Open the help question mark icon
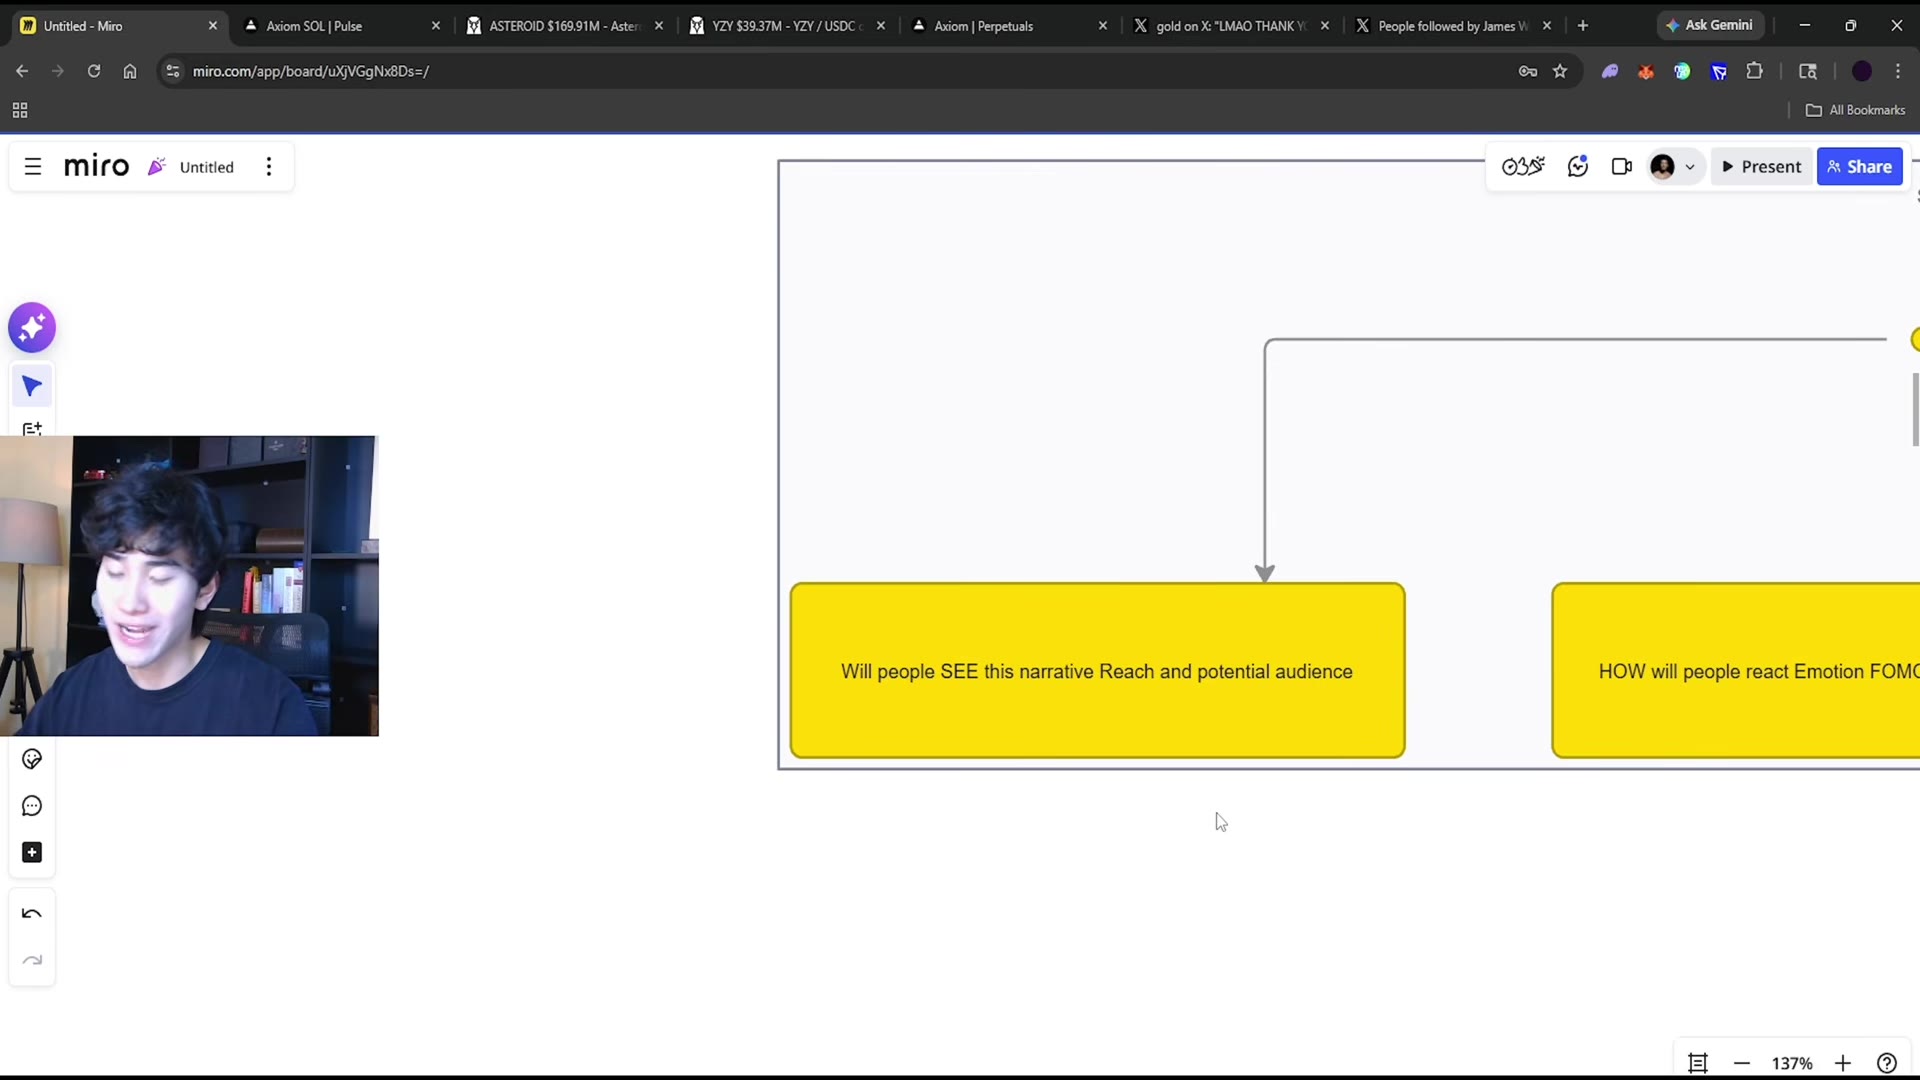Viewport: 1920px width, 1080px height. tap(1887, 1063)
